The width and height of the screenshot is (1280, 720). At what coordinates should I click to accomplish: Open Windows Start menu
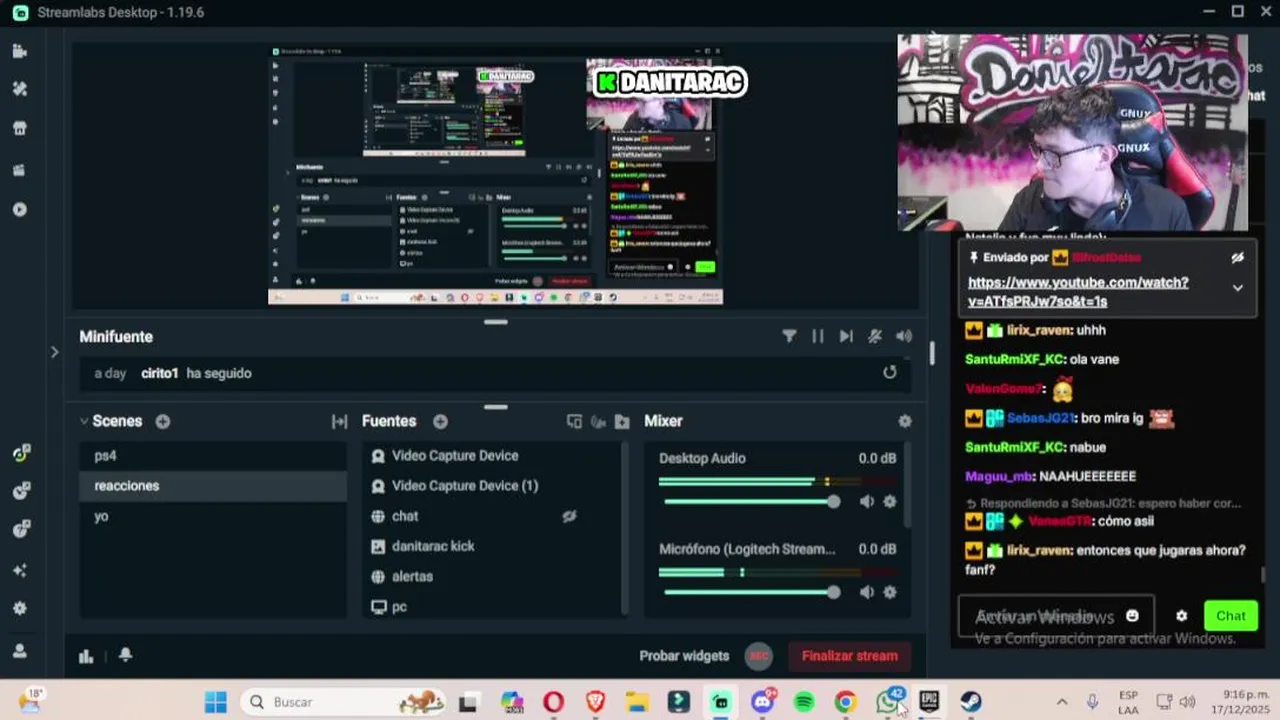[216, 702]
